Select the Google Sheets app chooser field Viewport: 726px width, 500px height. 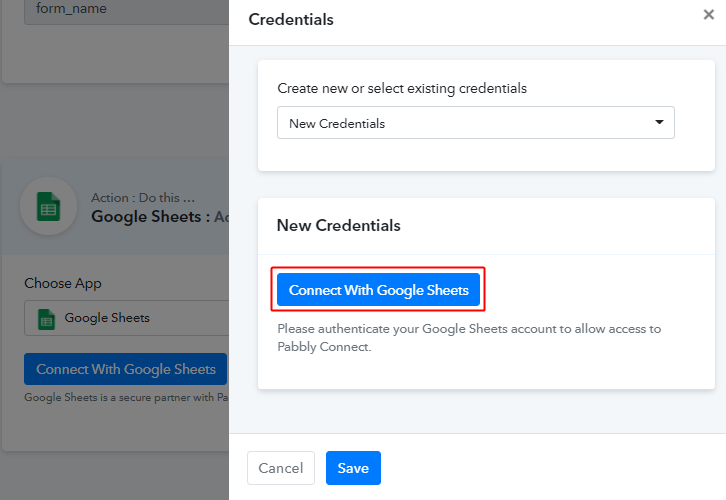126,318
